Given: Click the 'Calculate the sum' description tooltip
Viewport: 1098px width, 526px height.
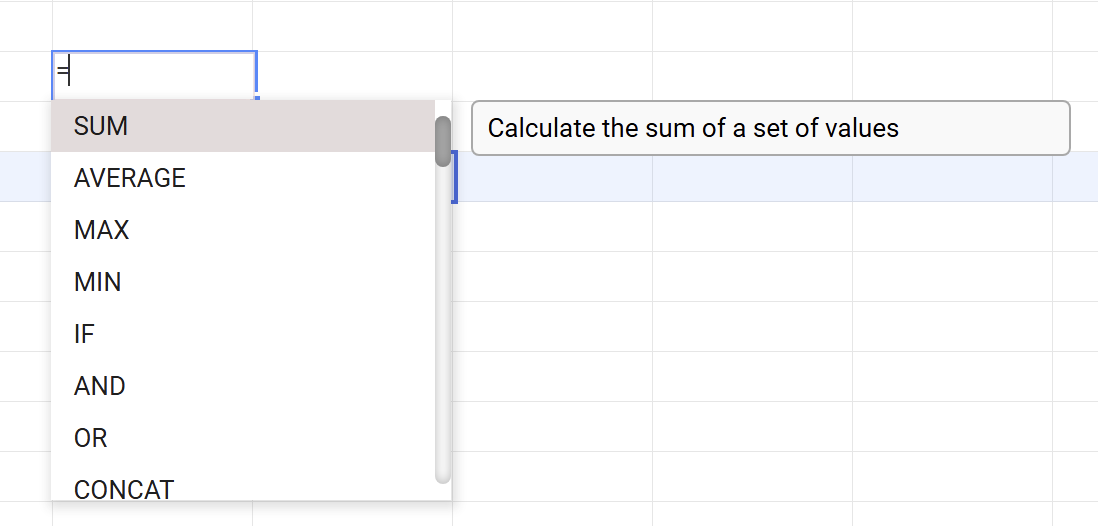Looking at the screenshot, I should coord(770,128).
